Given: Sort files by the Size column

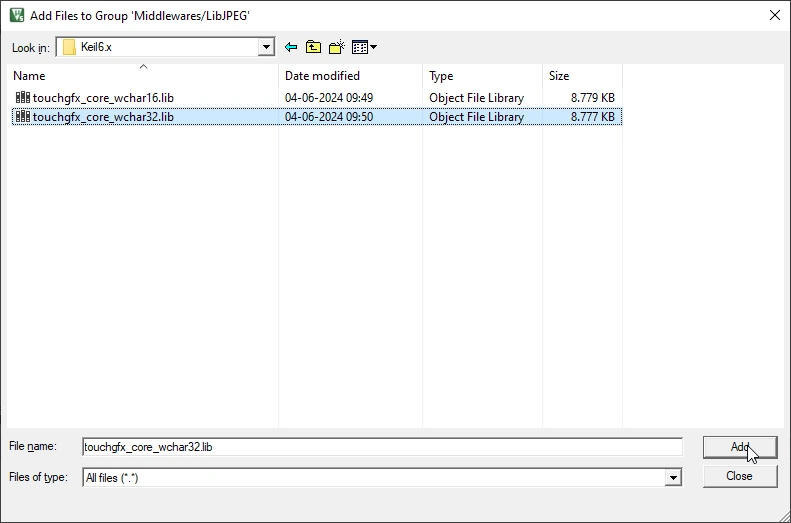Looking at the screenshot, I should (x=582, y=76).
